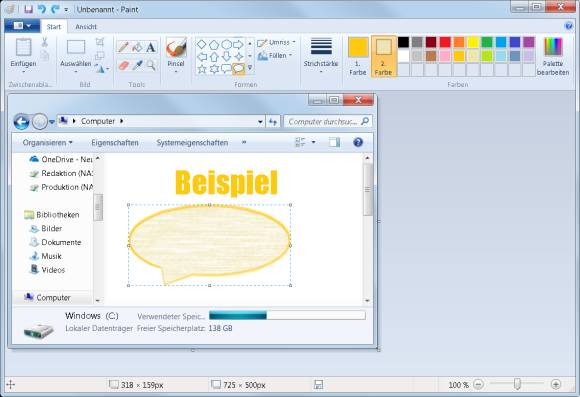
Task: Open the Füllen fill dropdown
Action: [275, 56]
